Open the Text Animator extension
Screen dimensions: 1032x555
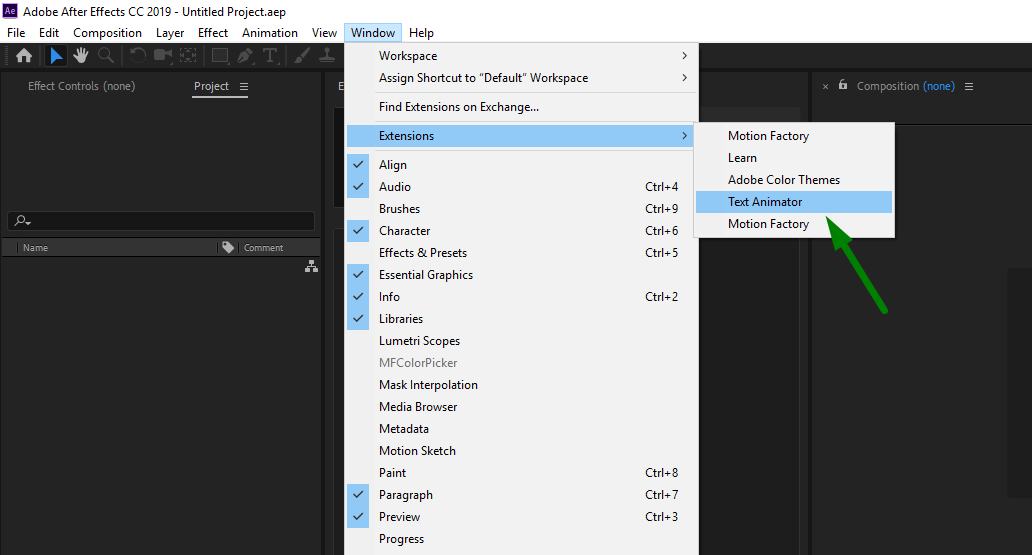click(794, 201)
